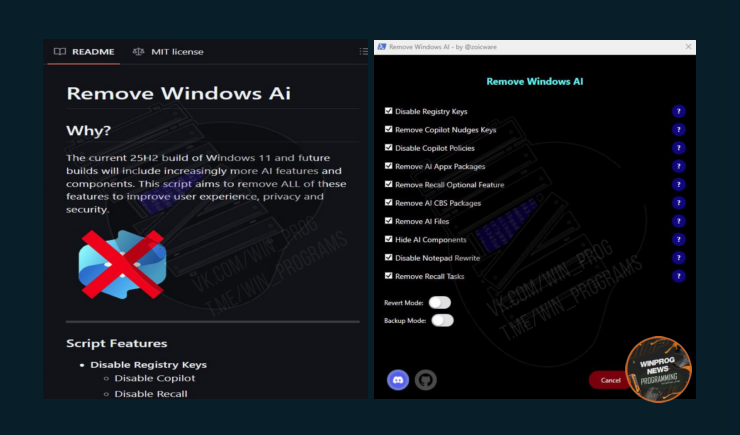740x435 pixels.
Task: Click the Script Features heading
Action: tap(117, 343)
